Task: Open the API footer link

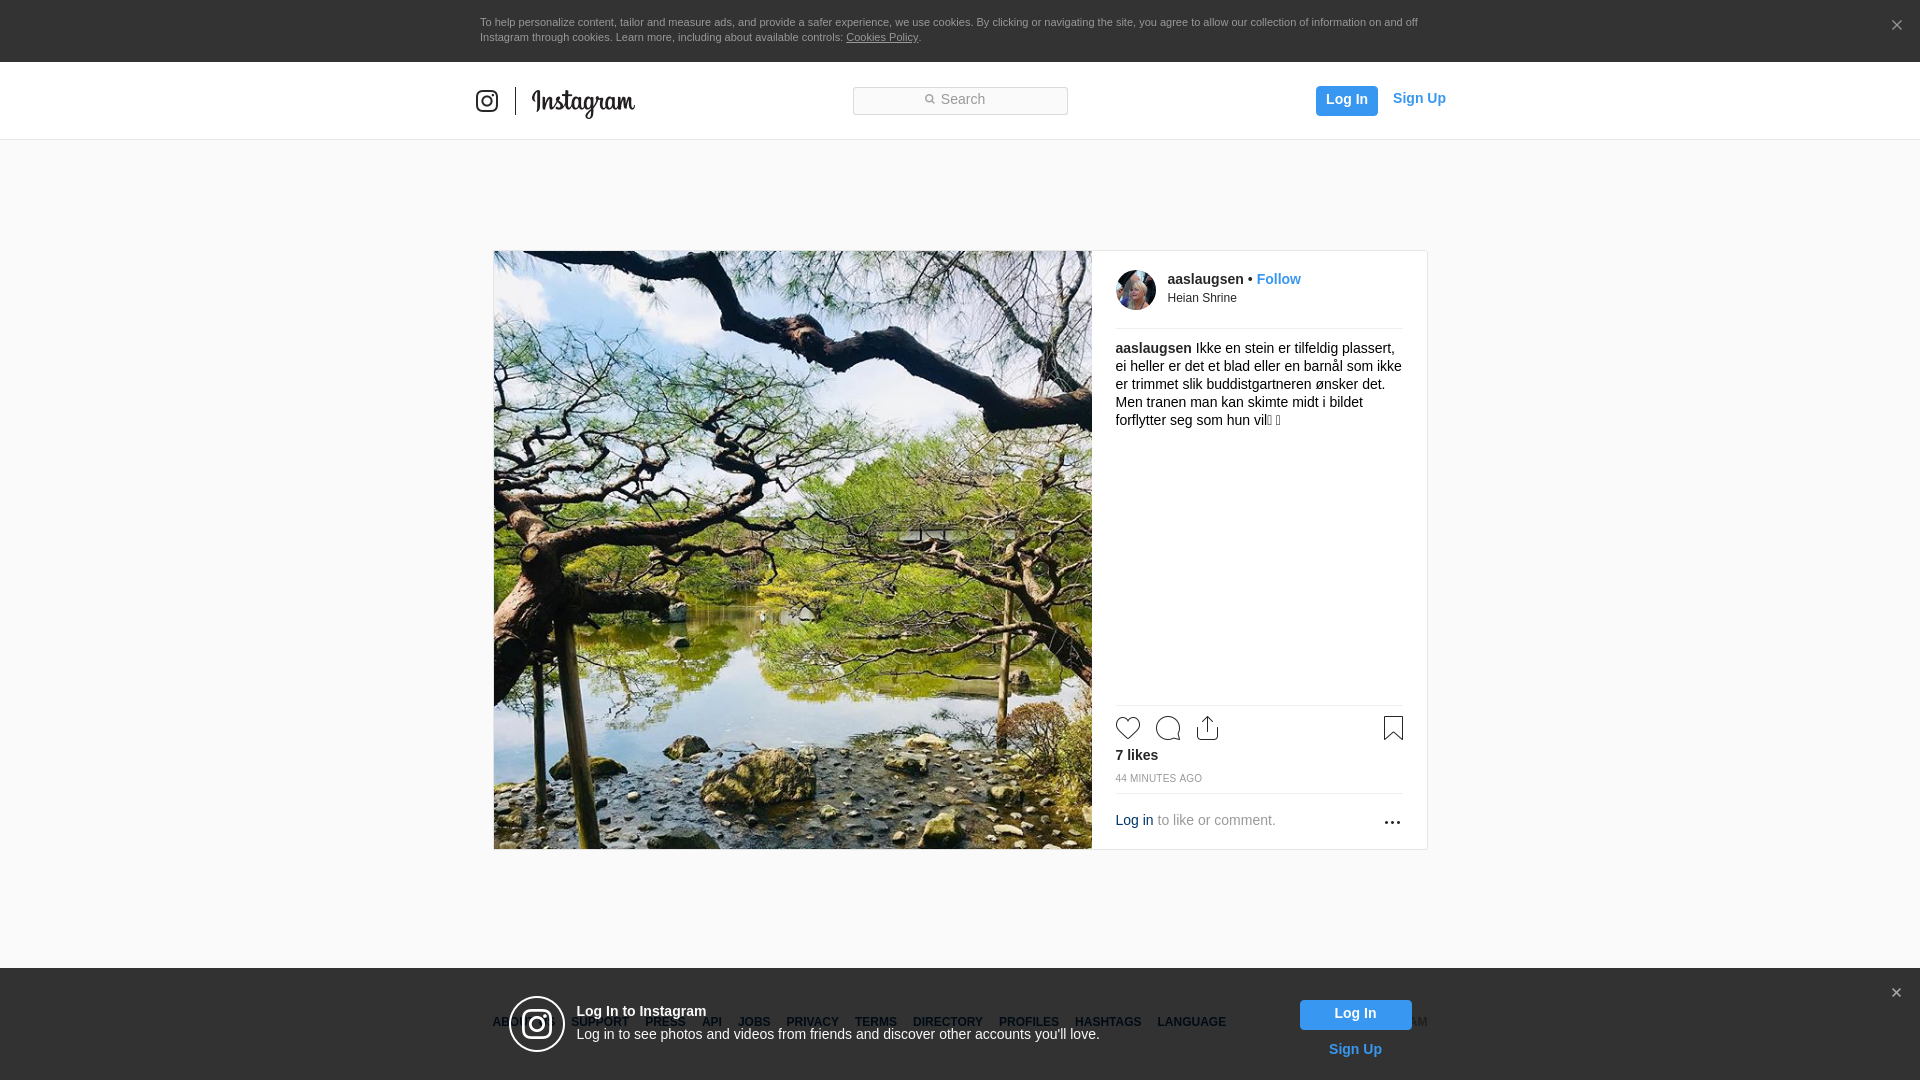Action: tap(712, 1022)
